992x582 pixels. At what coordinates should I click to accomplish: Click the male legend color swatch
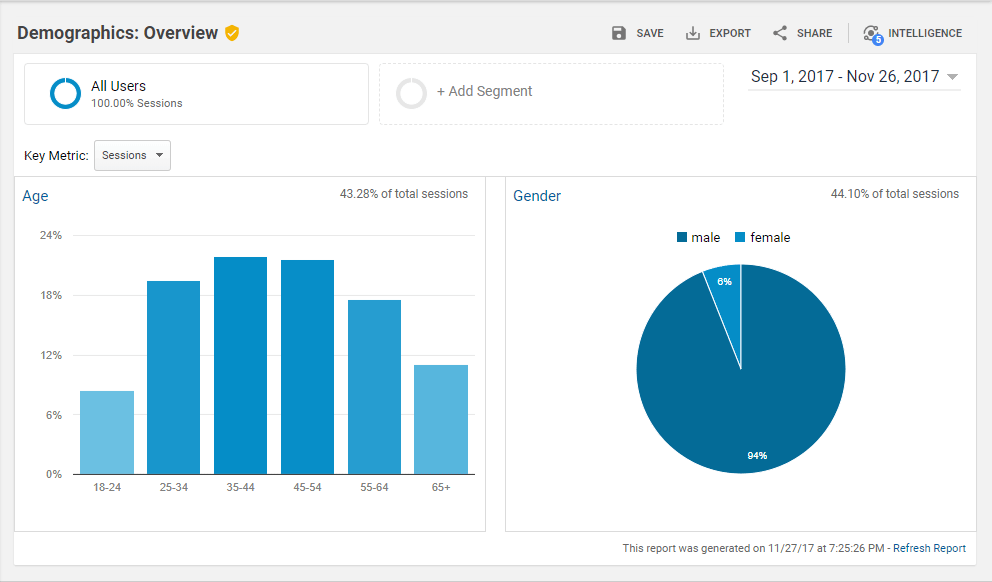coord(682,237)
